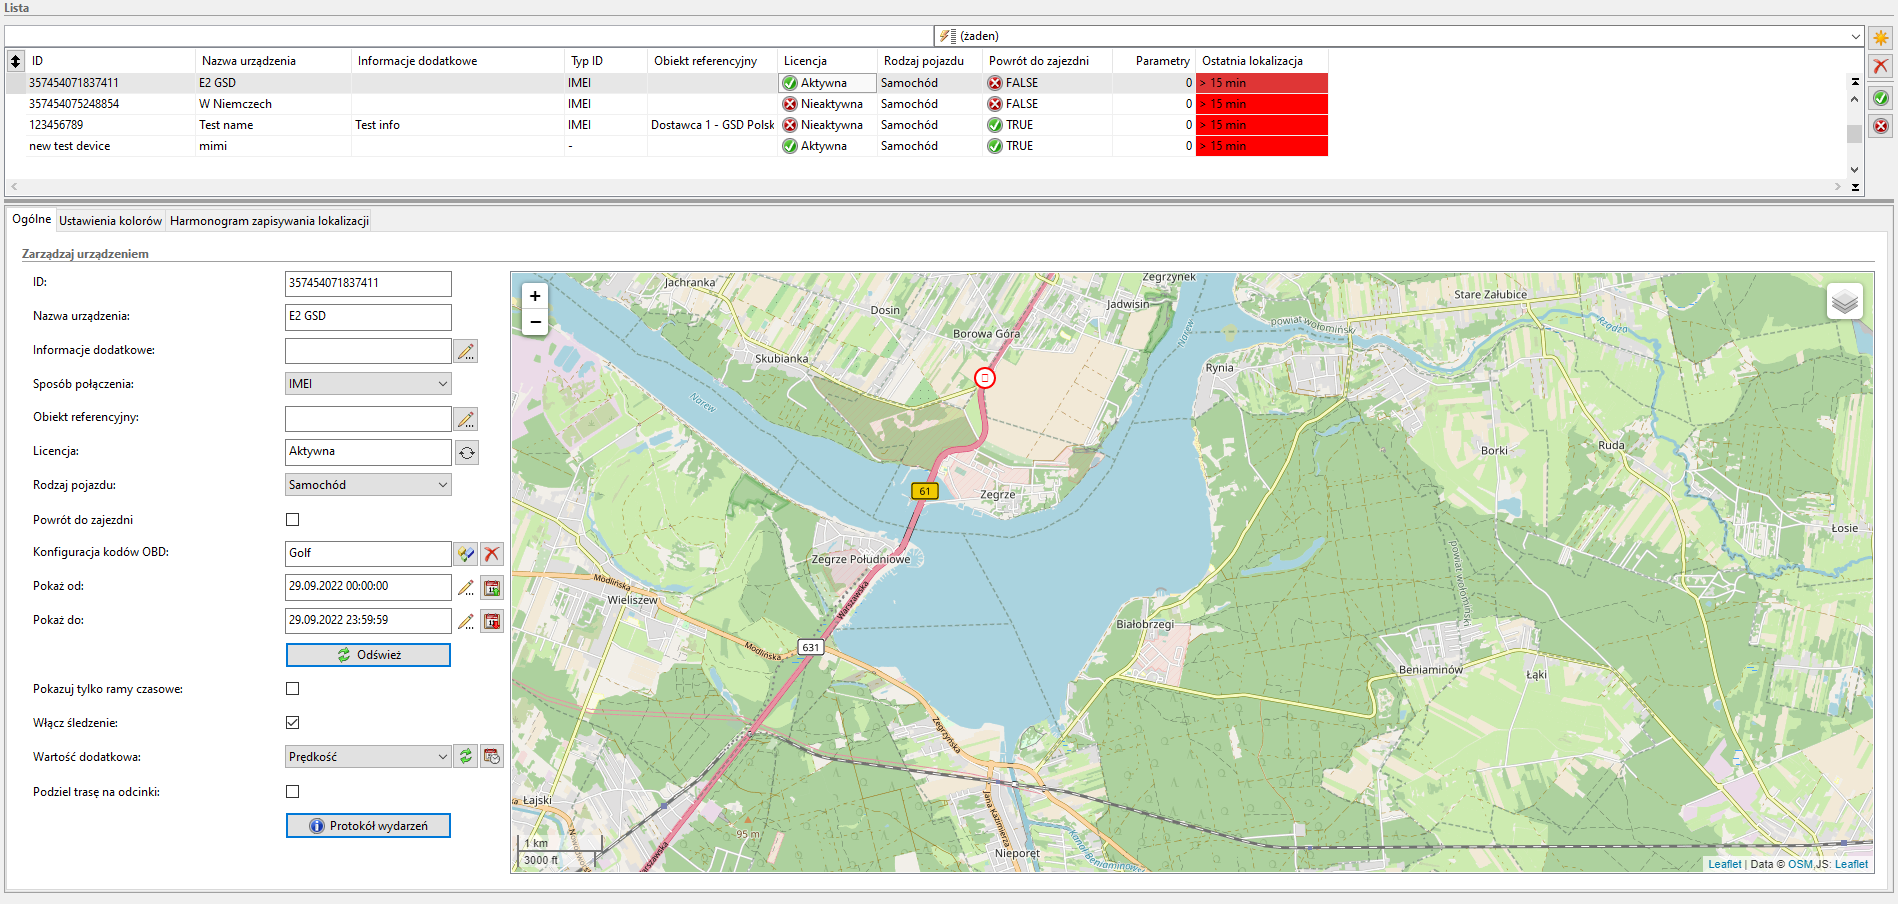Check the Podziel trasę na odcinki option
Image resolution: width=1898 pixels, height=904 pixels.
click(293, 792)
